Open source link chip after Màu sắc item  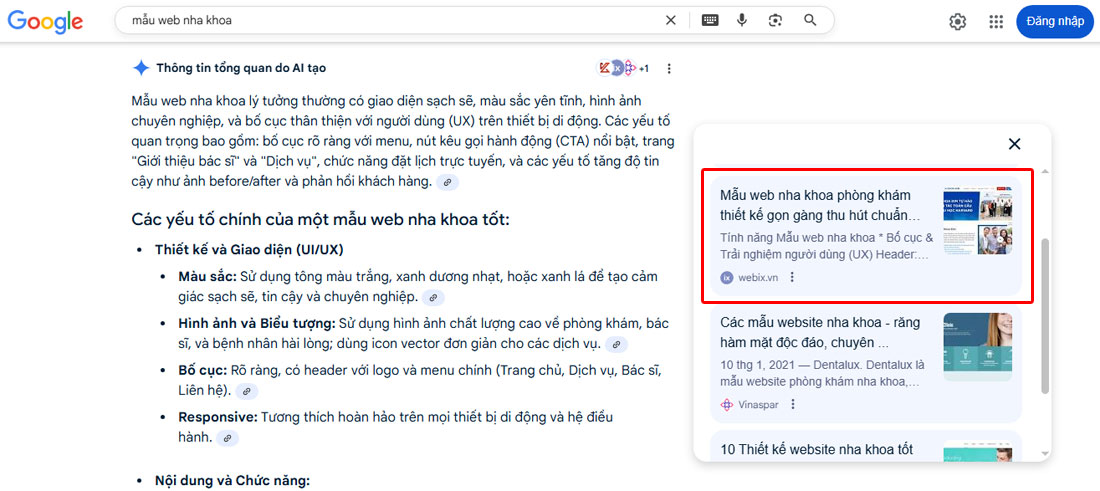pyautogui.click(x=433, y=297)
